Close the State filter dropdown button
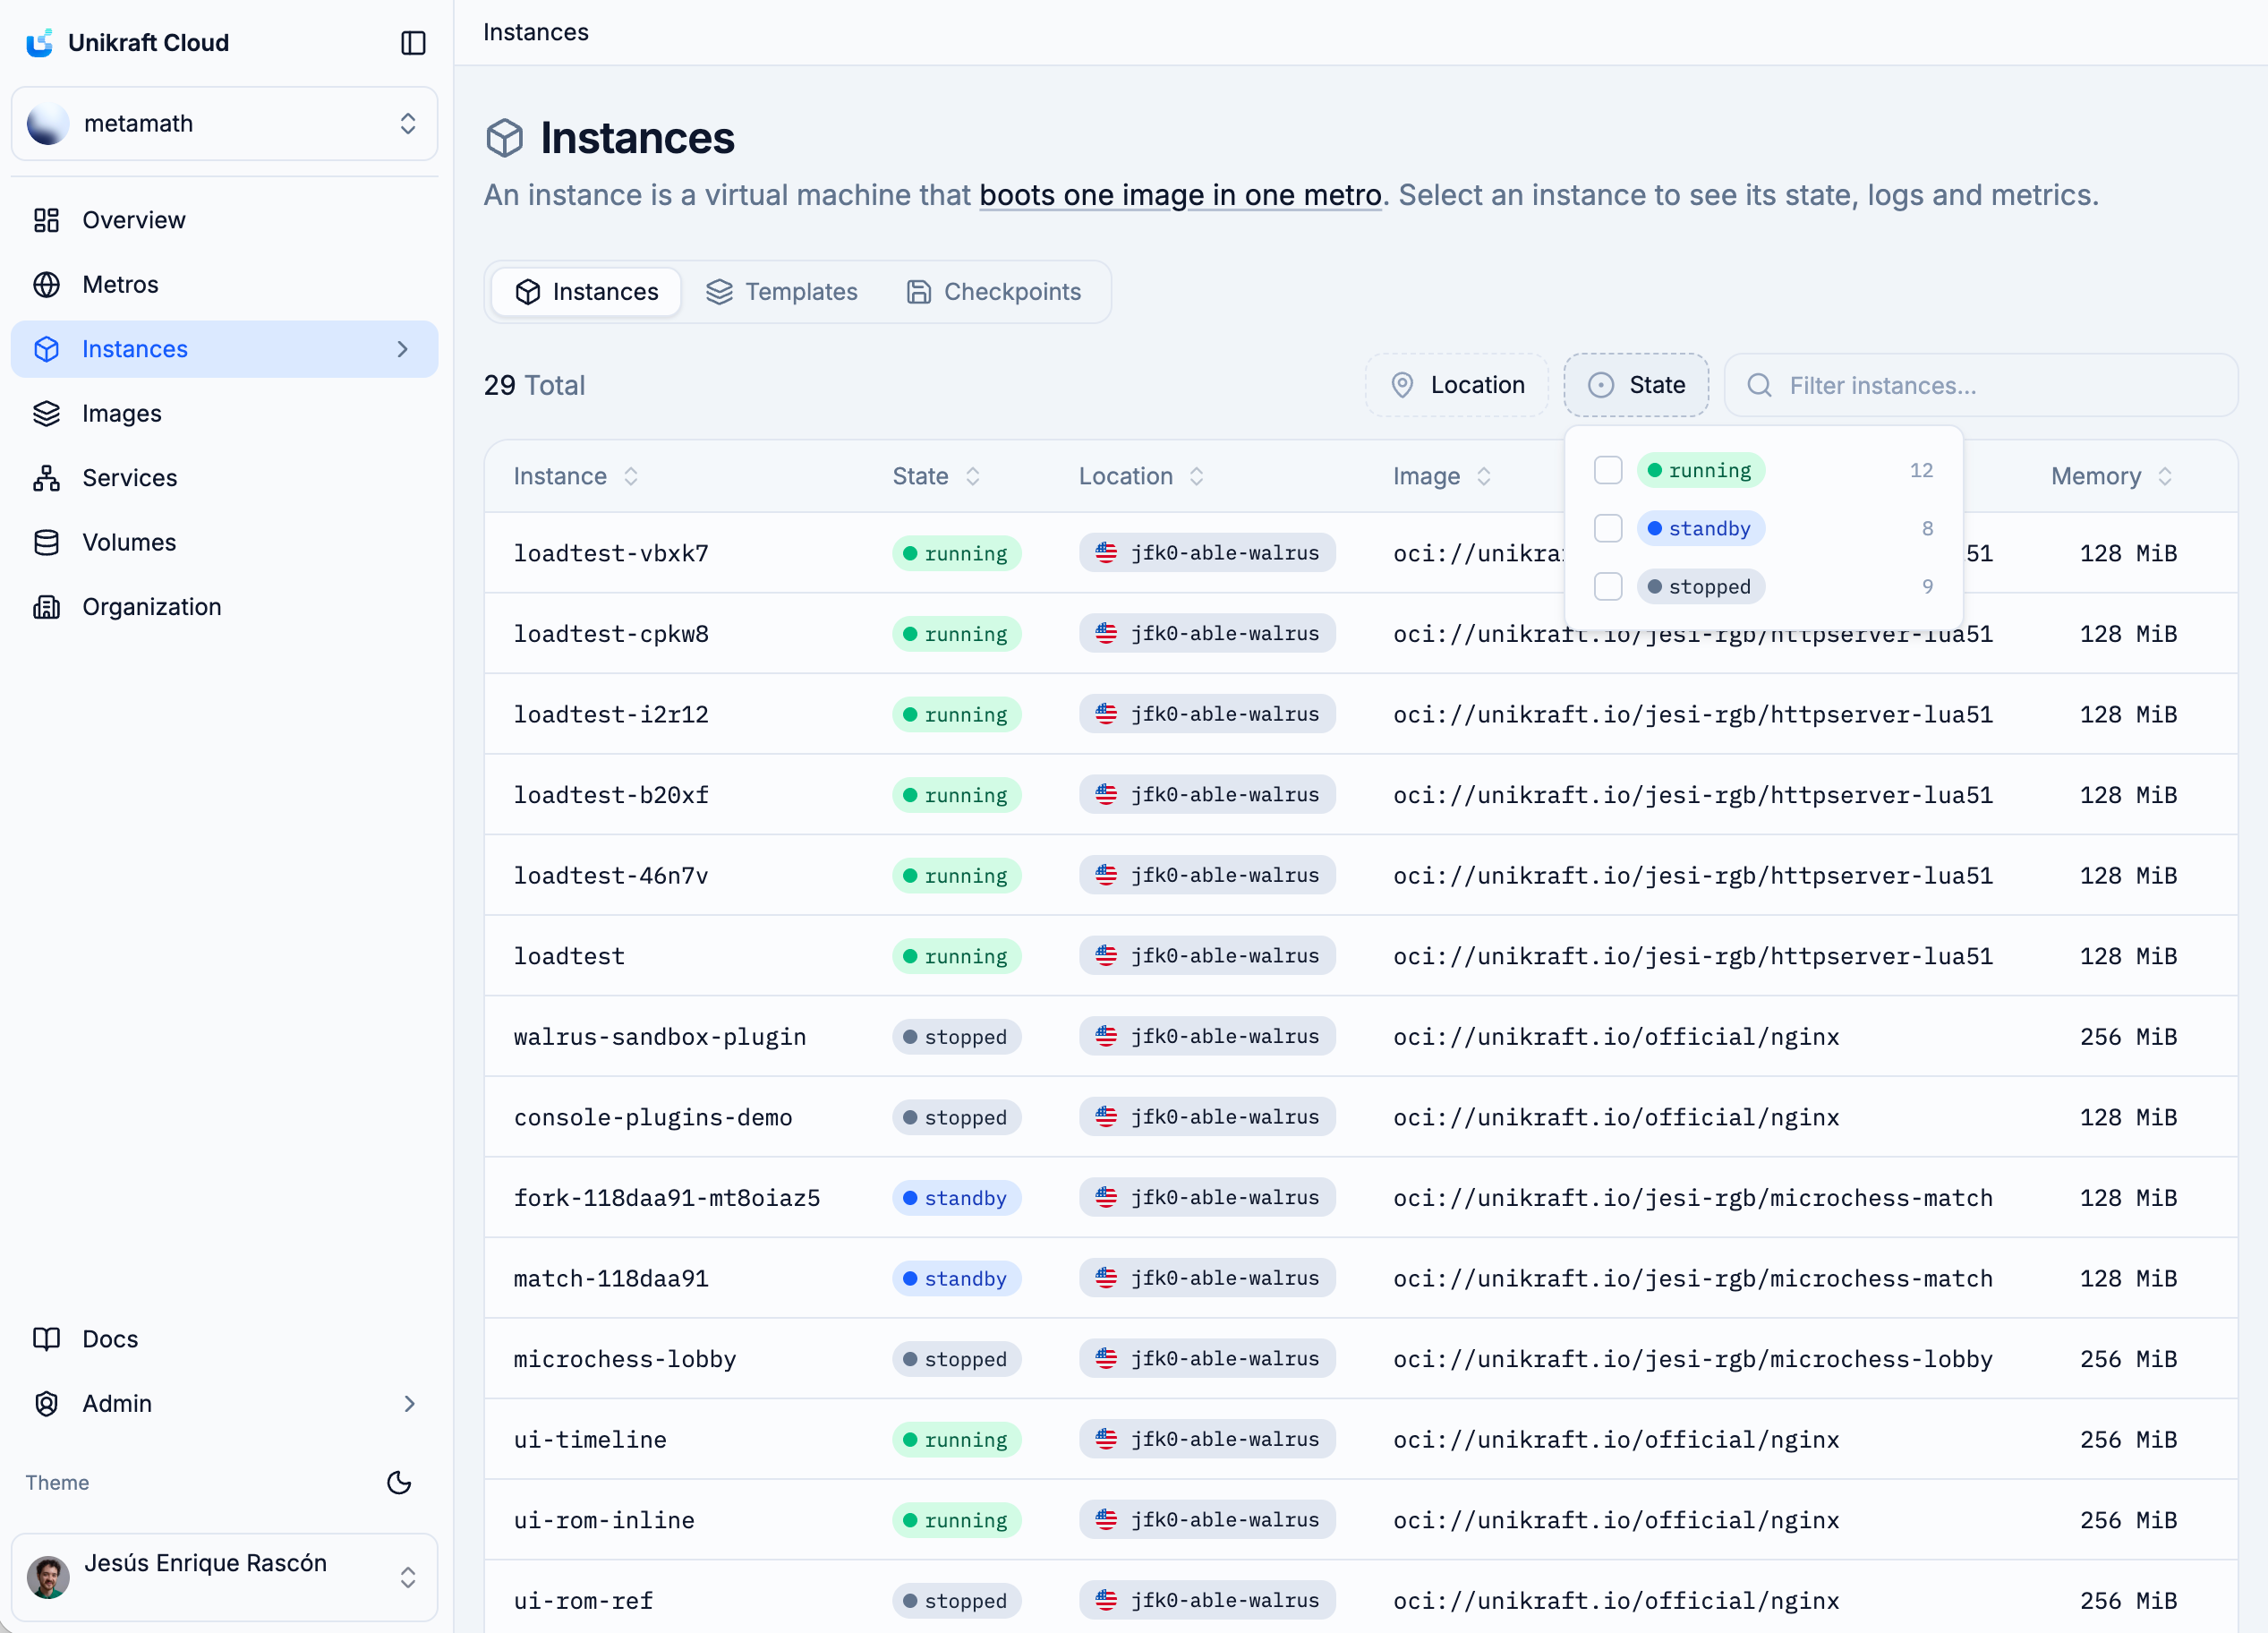2268x1633 pixels. (1636, 385)
